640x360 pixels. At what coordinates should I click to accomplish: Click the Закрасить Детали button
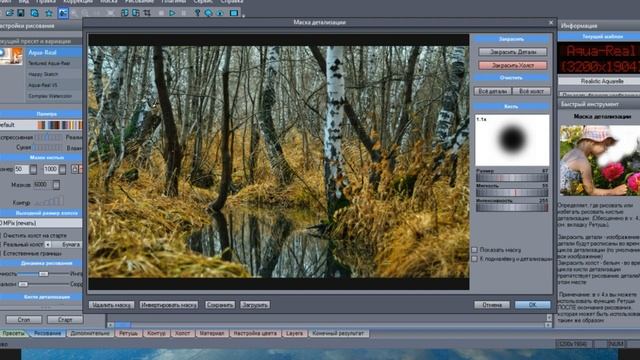[x=513, y=52]
